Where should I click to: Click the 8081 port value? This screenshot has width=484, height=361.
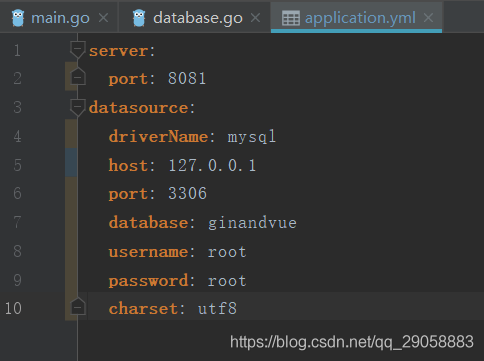187,79
